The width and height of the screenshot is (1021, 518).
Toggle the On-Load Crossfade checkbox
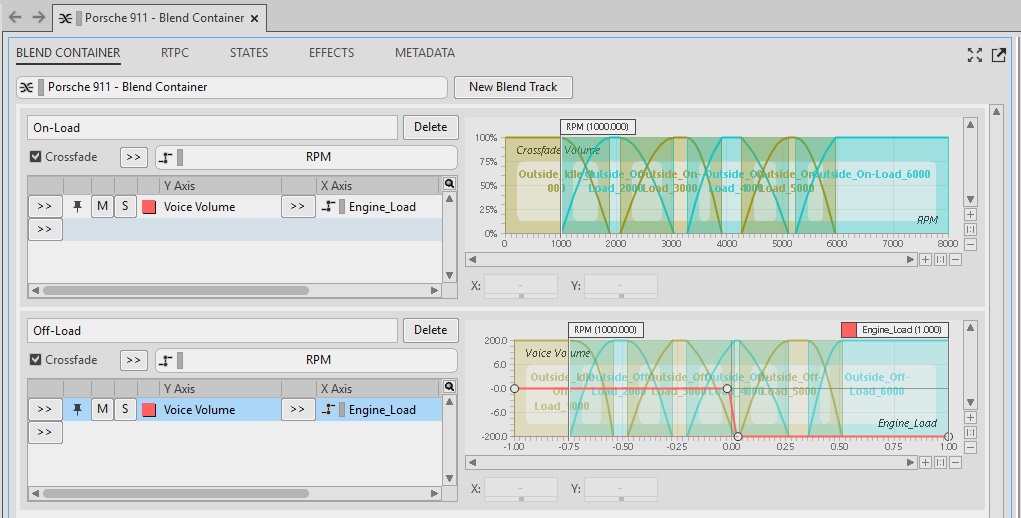(36, 157)
